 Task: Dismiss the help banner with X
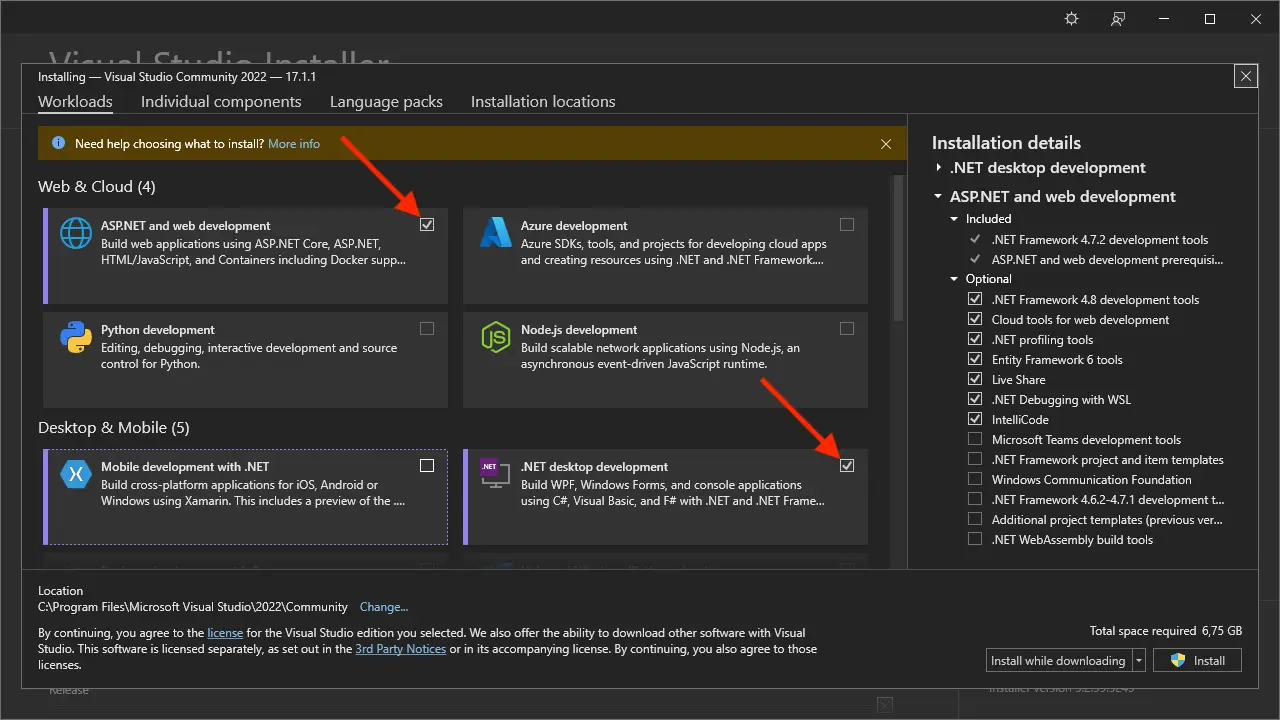point(886,144)
